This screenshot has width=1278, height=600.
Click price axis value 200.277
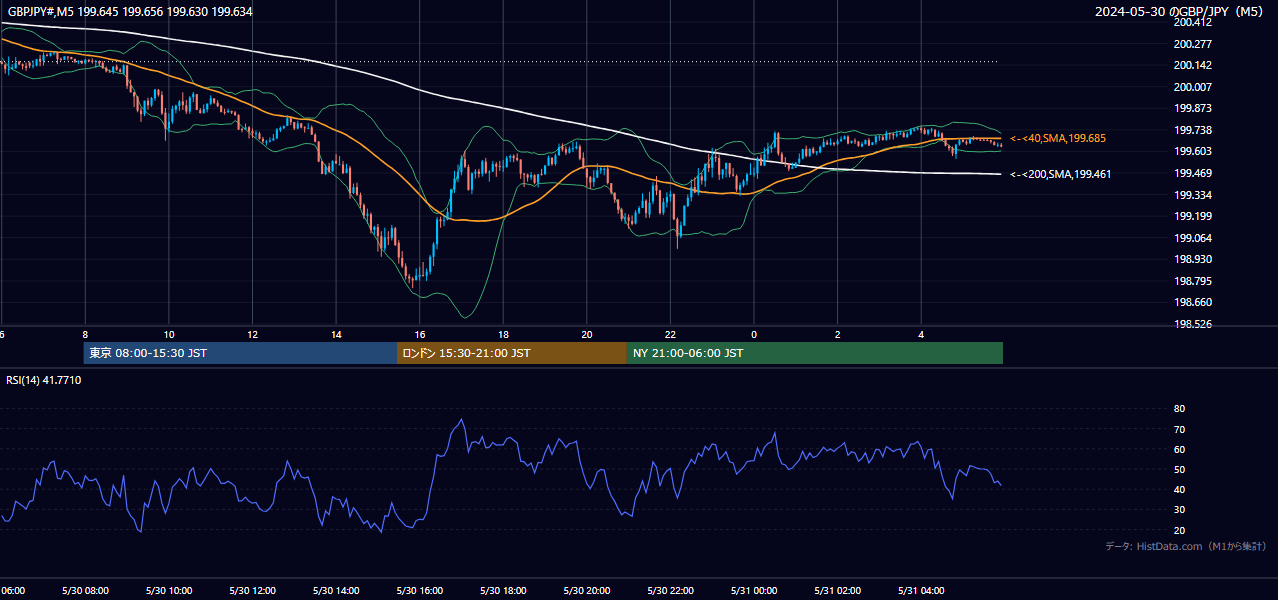pyautogui.click(x=1192, y=44)
